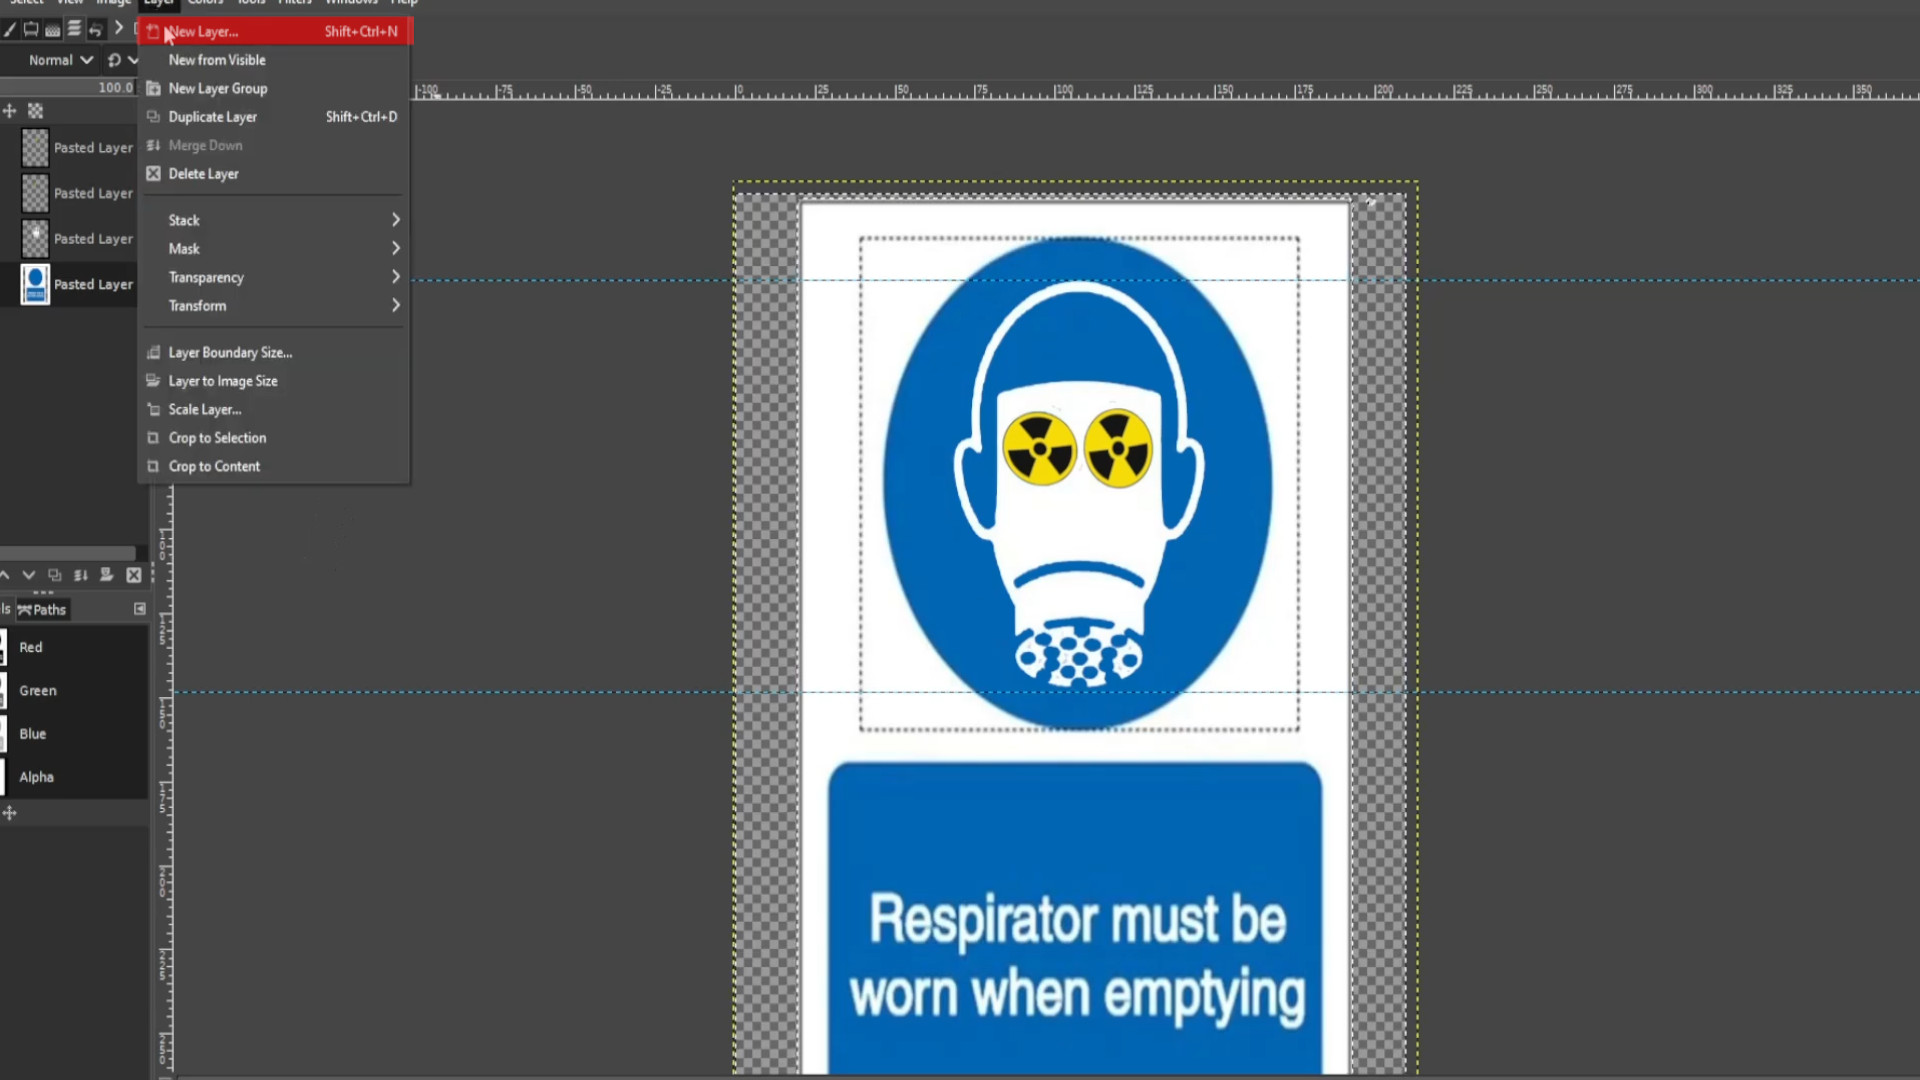Select Crop to Selection
This screenshot has width=1920, height=1080.
pyautogui.click(x=275, y=438)
